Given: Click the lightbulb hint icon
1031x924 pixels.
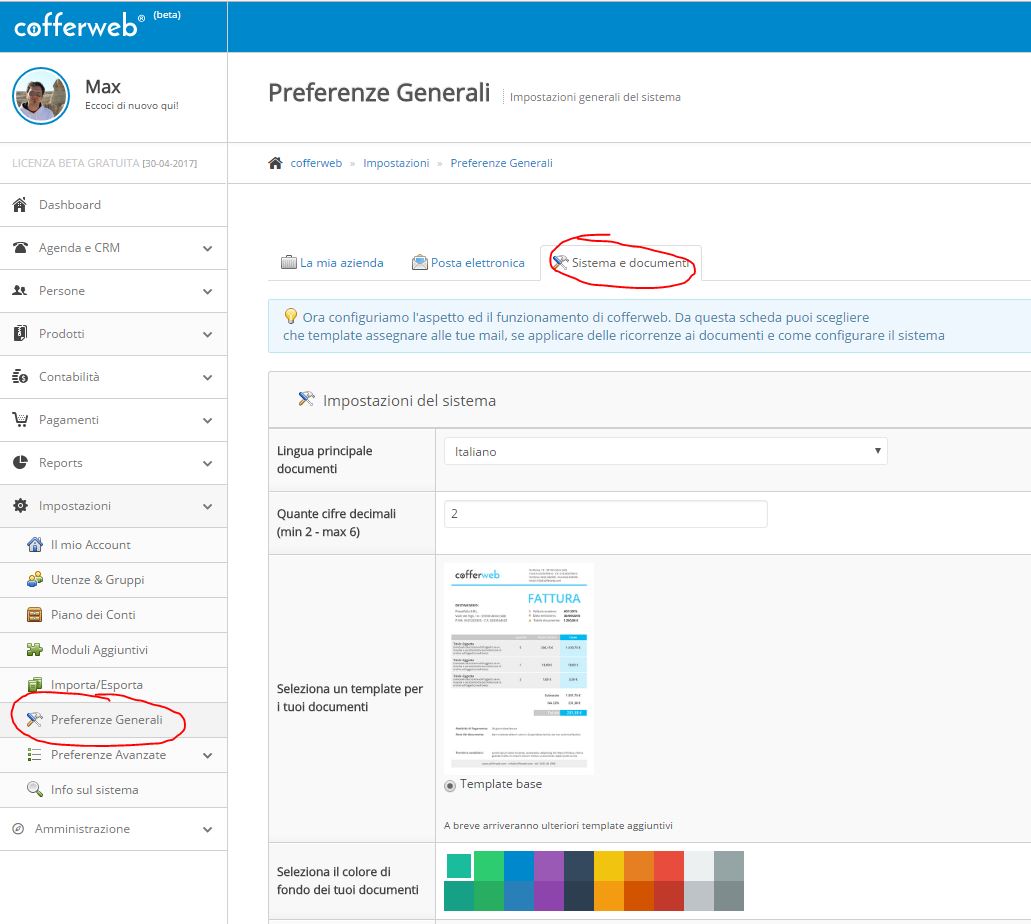Looking at the screenshot, I should (291, 316).
